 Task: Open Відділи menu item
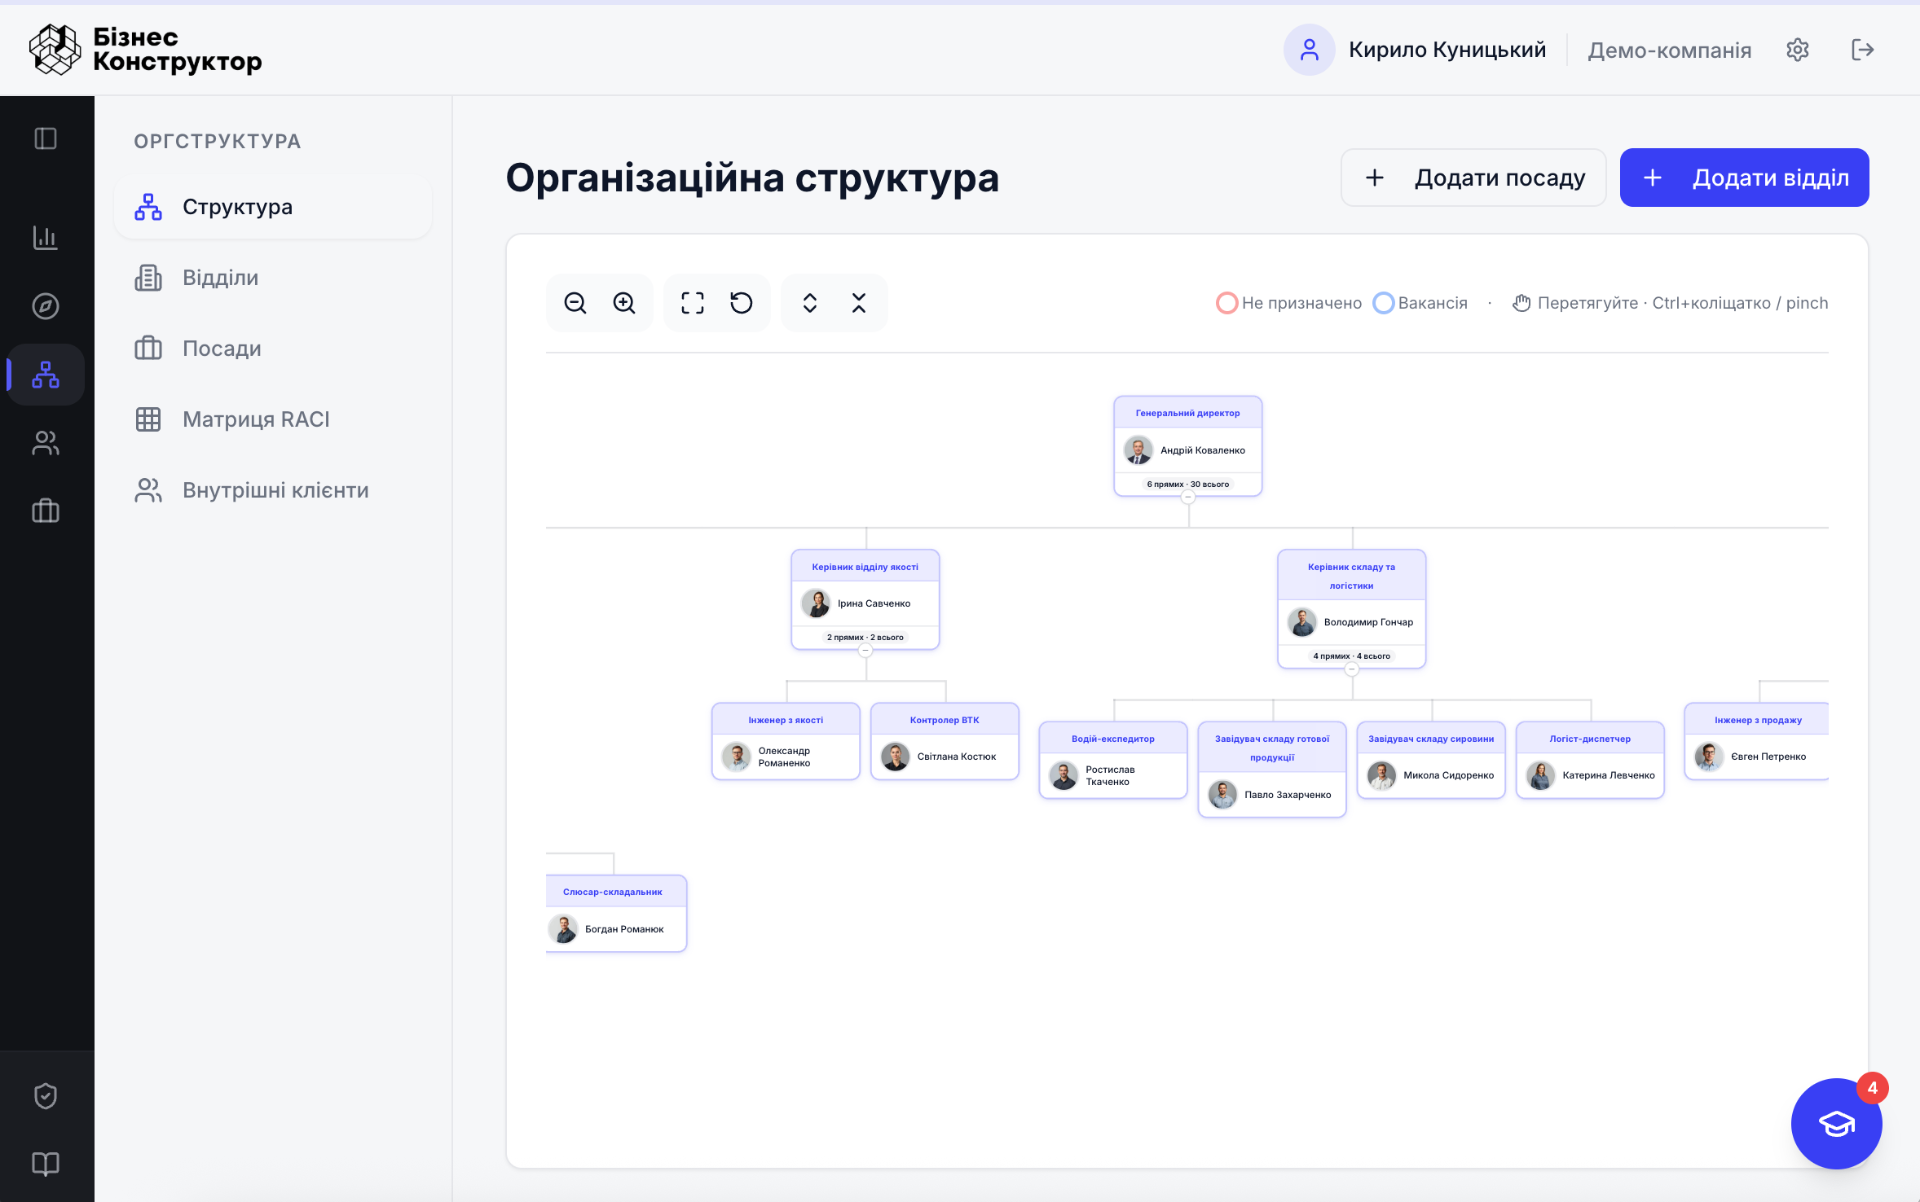tap(273, 278)
